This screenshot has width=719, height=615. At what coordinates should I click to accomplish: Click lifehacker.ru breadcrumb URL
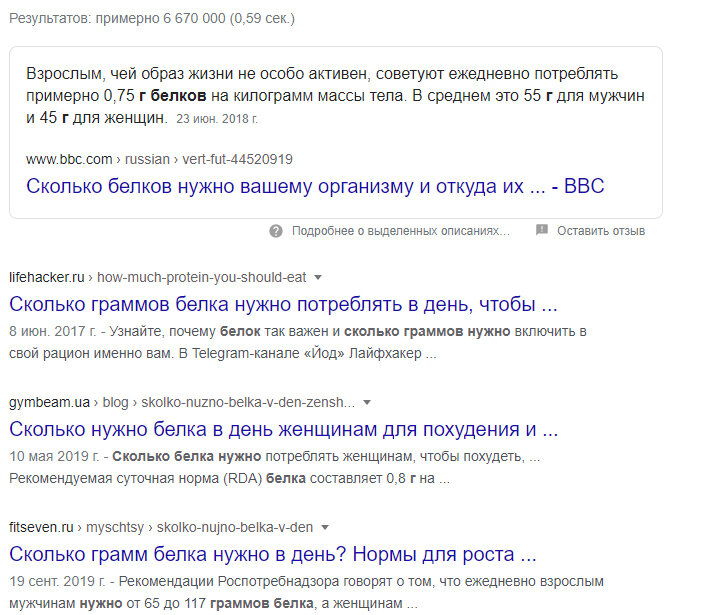pos(157,277)
